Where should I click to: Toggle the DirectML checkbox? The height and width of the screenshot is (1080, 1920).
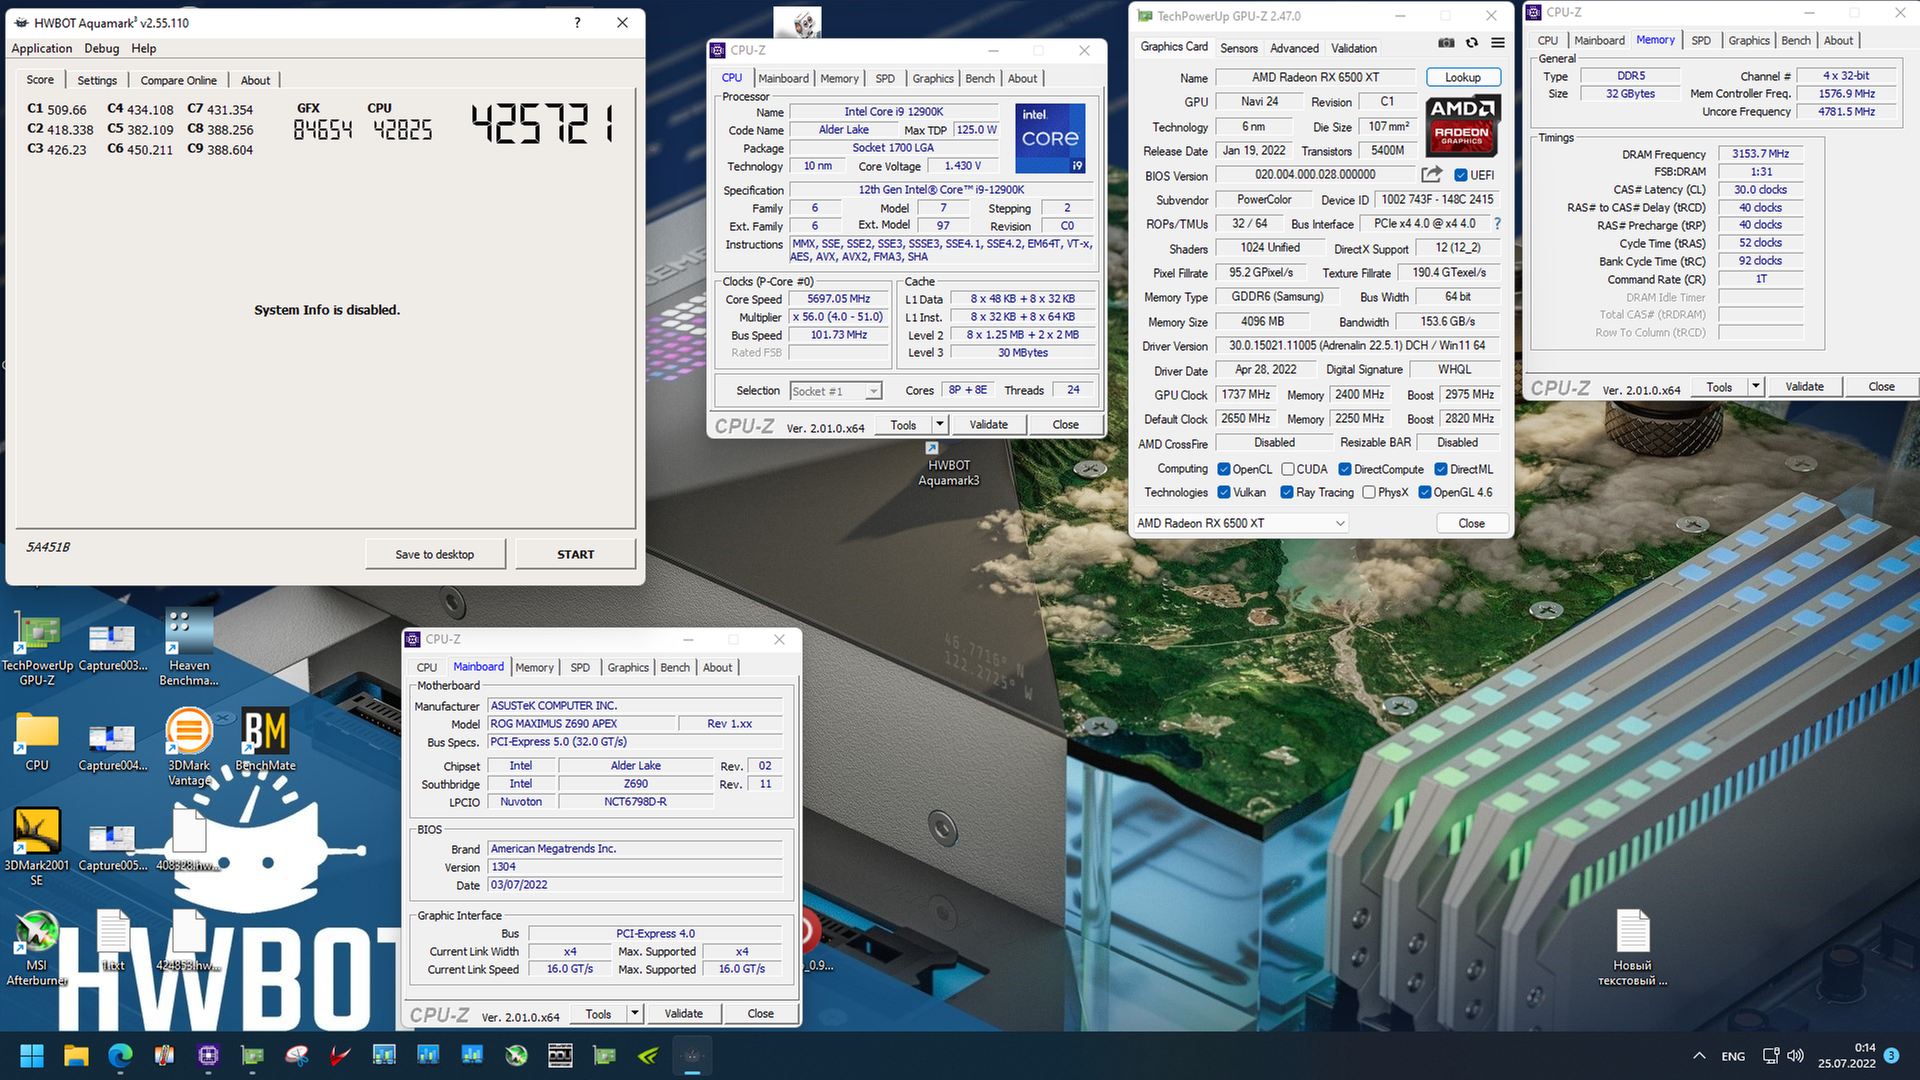click(1441, 469)
